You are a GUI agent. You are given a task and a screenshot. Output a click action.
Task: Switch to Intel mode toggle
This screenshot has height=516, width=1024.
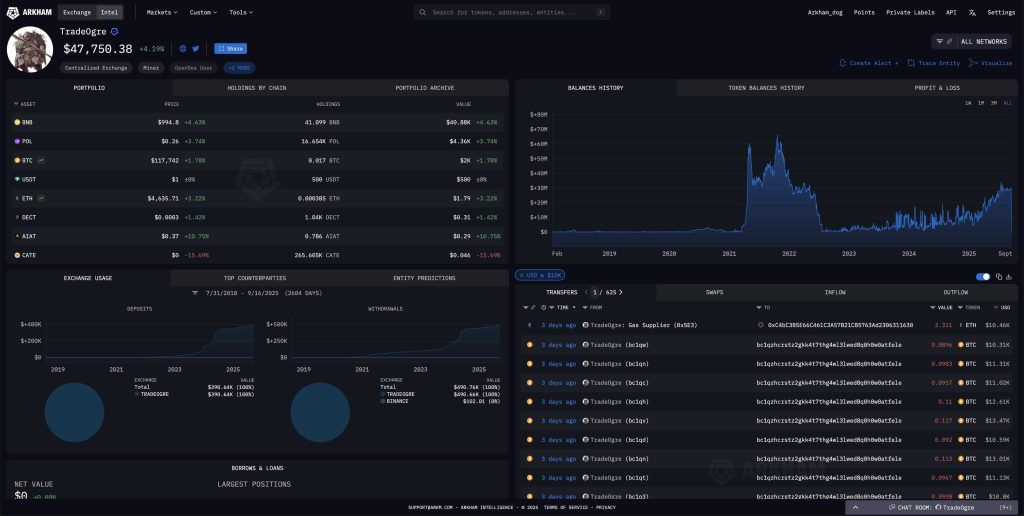click(108, 12)
